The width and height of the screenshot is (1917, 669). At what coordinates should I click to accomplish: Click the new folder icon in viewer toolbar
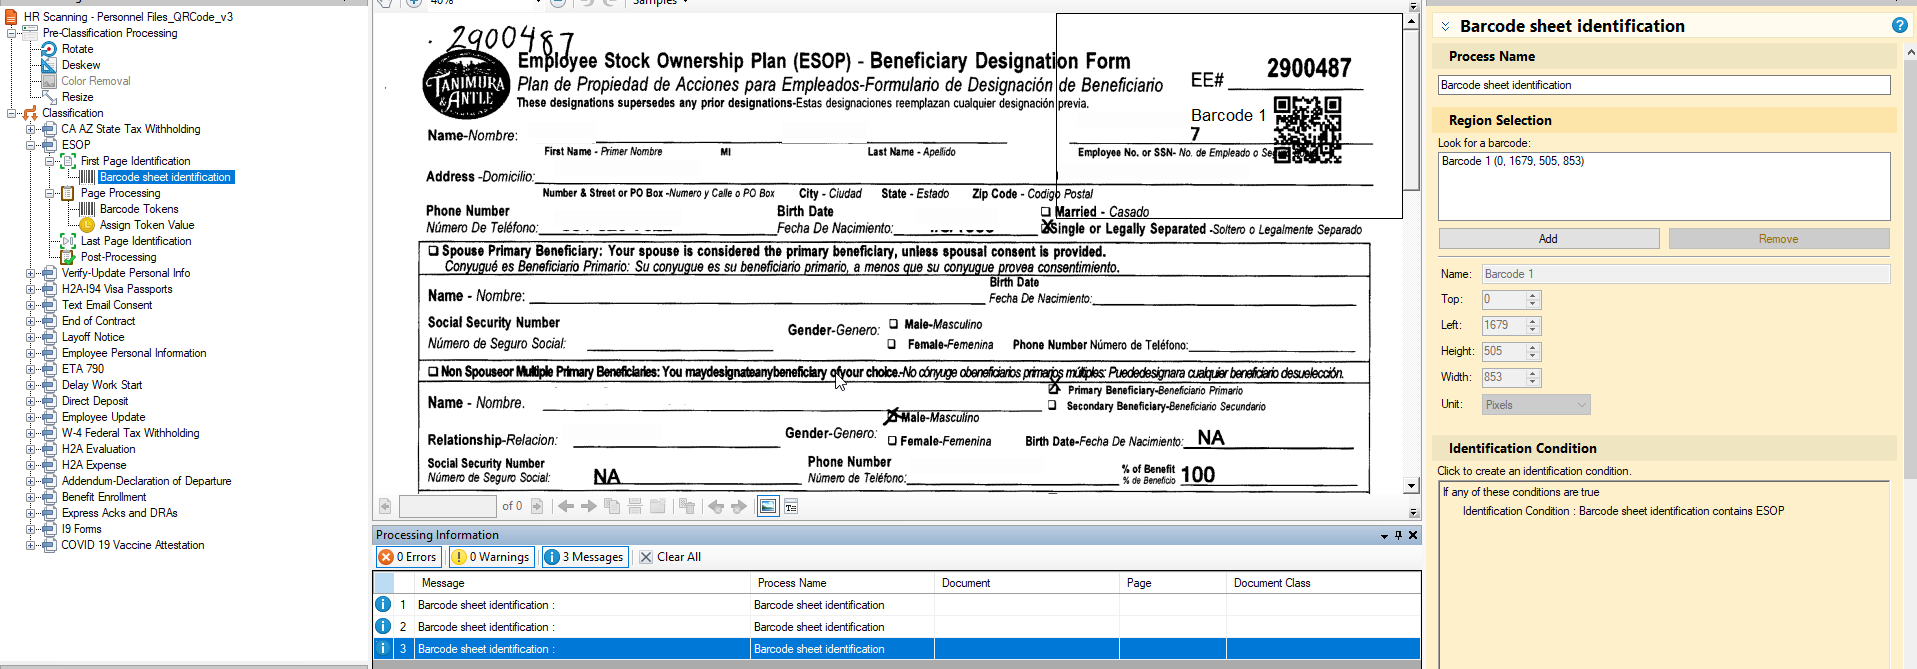658,507
